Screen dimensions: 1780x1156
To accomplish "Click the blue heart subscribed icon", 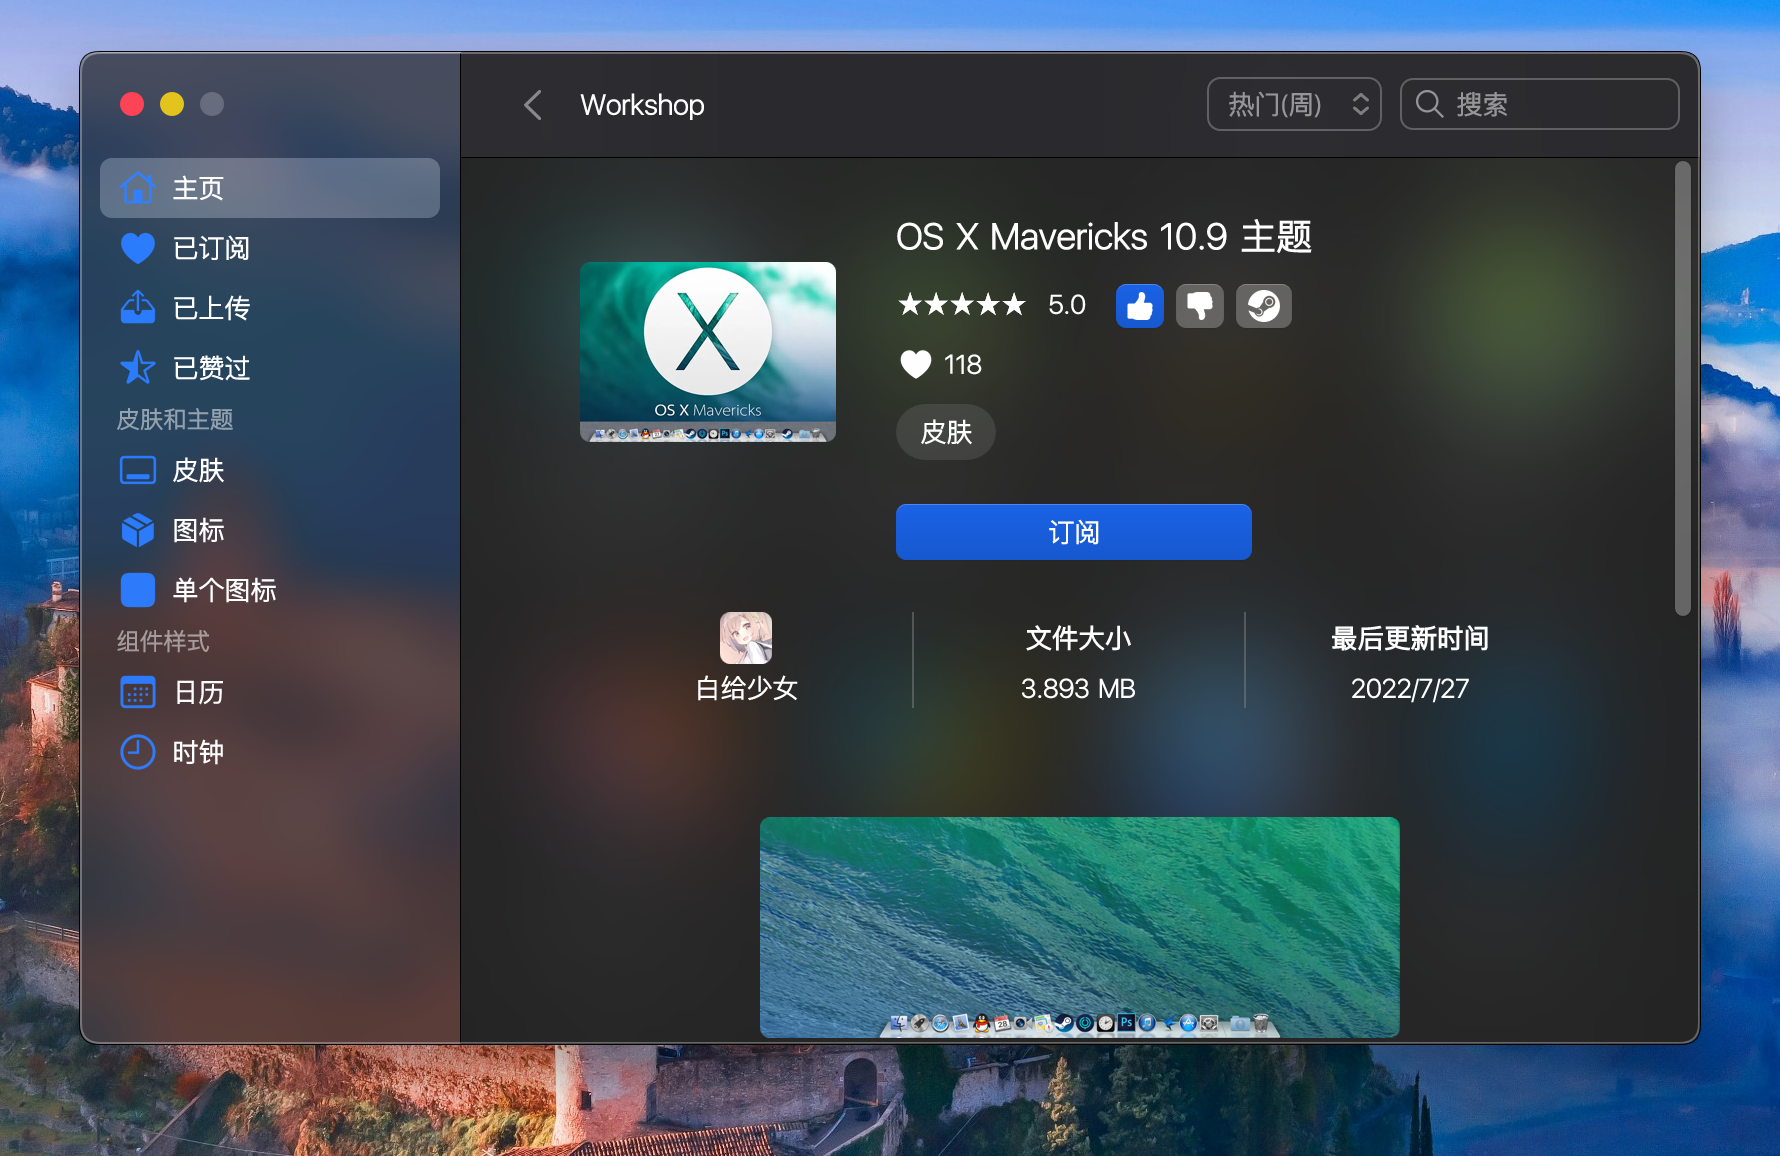I will 138,248.
